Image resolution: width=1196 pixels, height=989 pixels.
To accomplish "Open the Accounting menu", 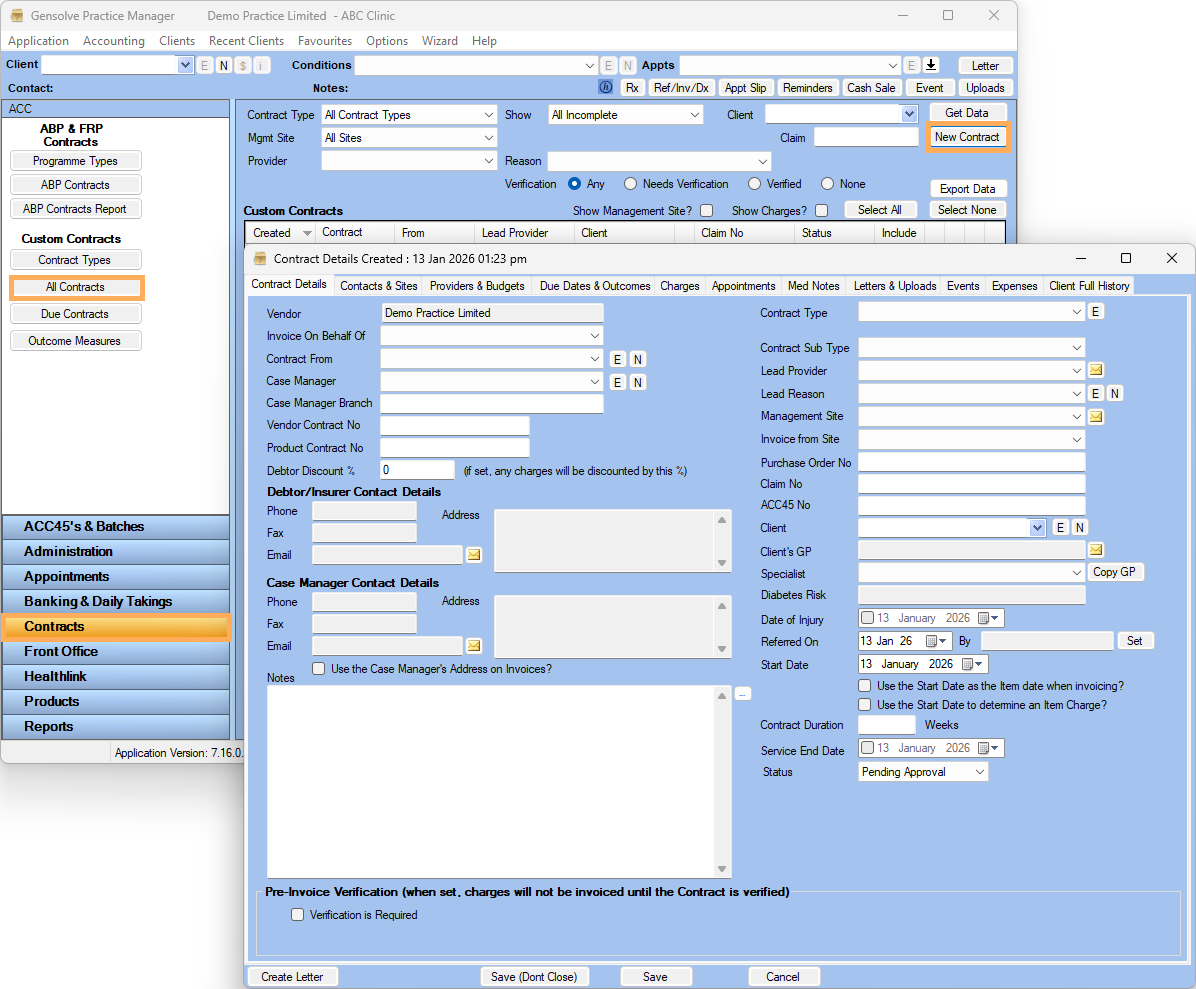I will click(x=114, y=41).
